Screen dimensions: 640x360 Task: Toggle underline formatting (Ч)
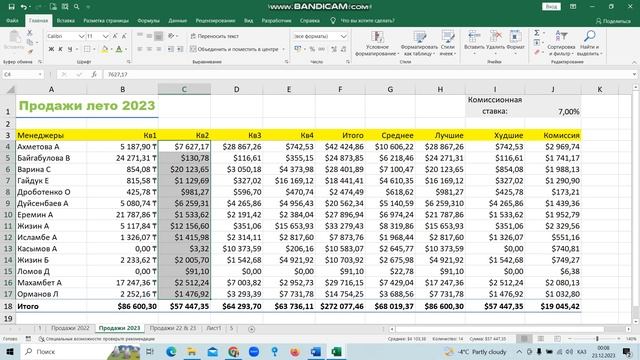(70, 49)
